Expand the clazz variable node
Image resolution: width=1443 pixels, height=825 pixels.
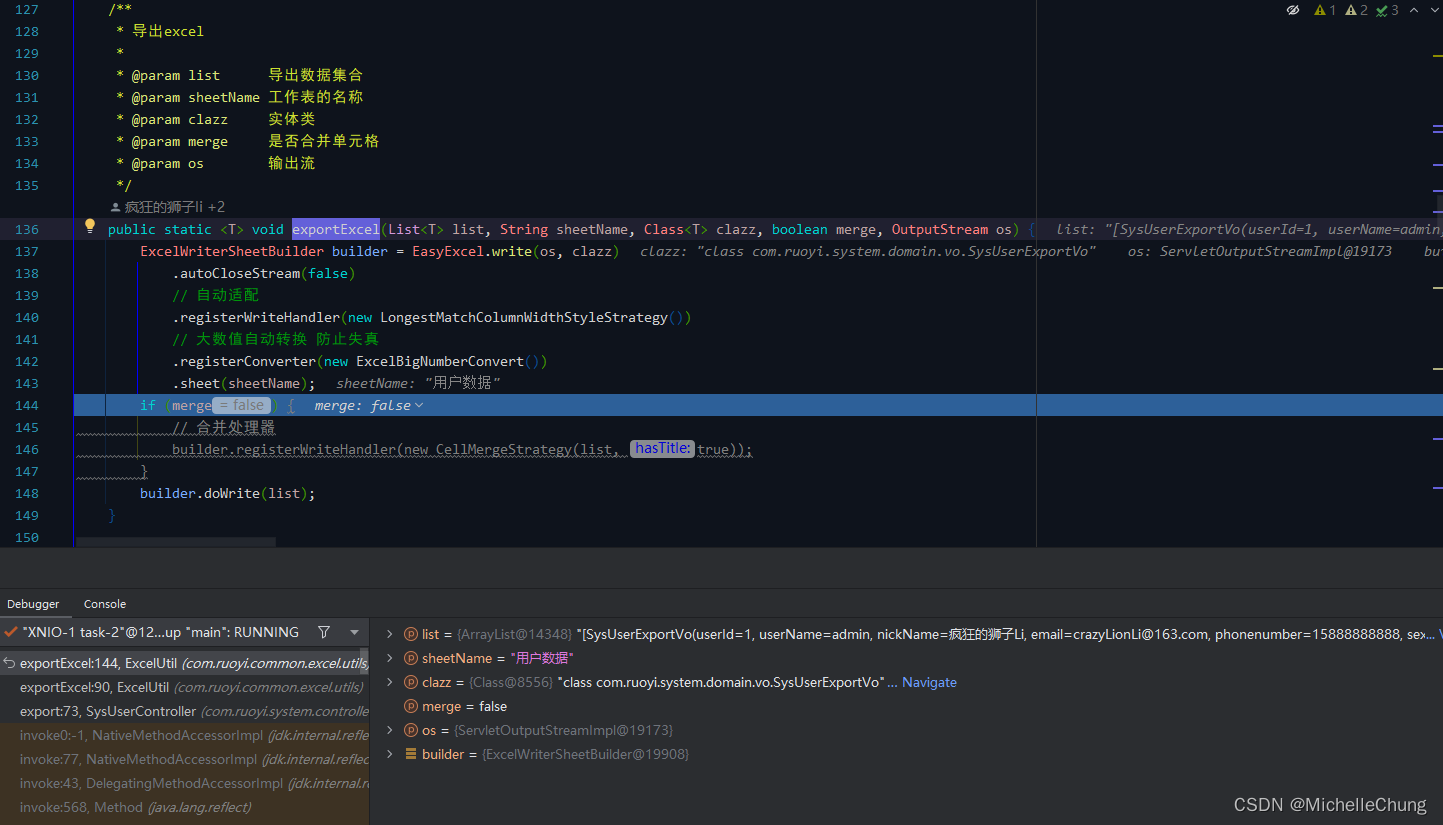pos(389,682)
